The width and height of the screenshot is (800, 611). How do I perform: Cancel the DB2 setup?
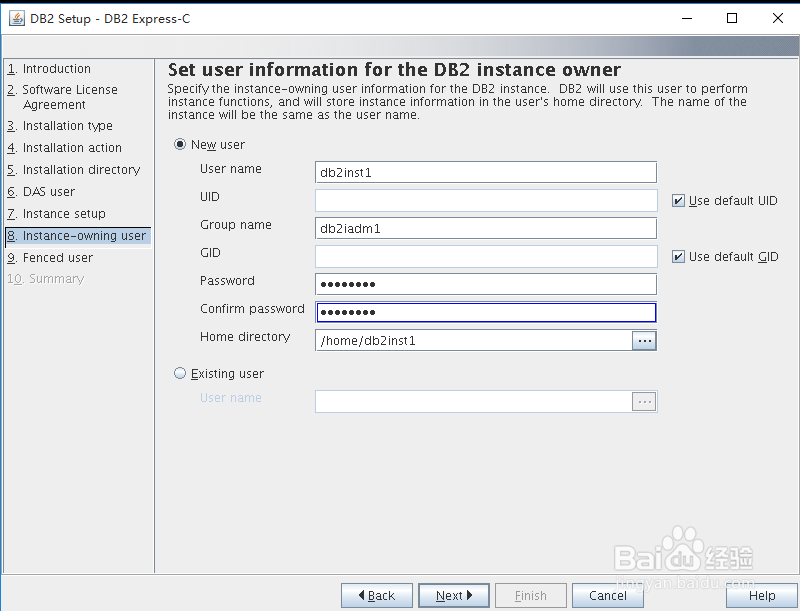[x=608, y=596]
